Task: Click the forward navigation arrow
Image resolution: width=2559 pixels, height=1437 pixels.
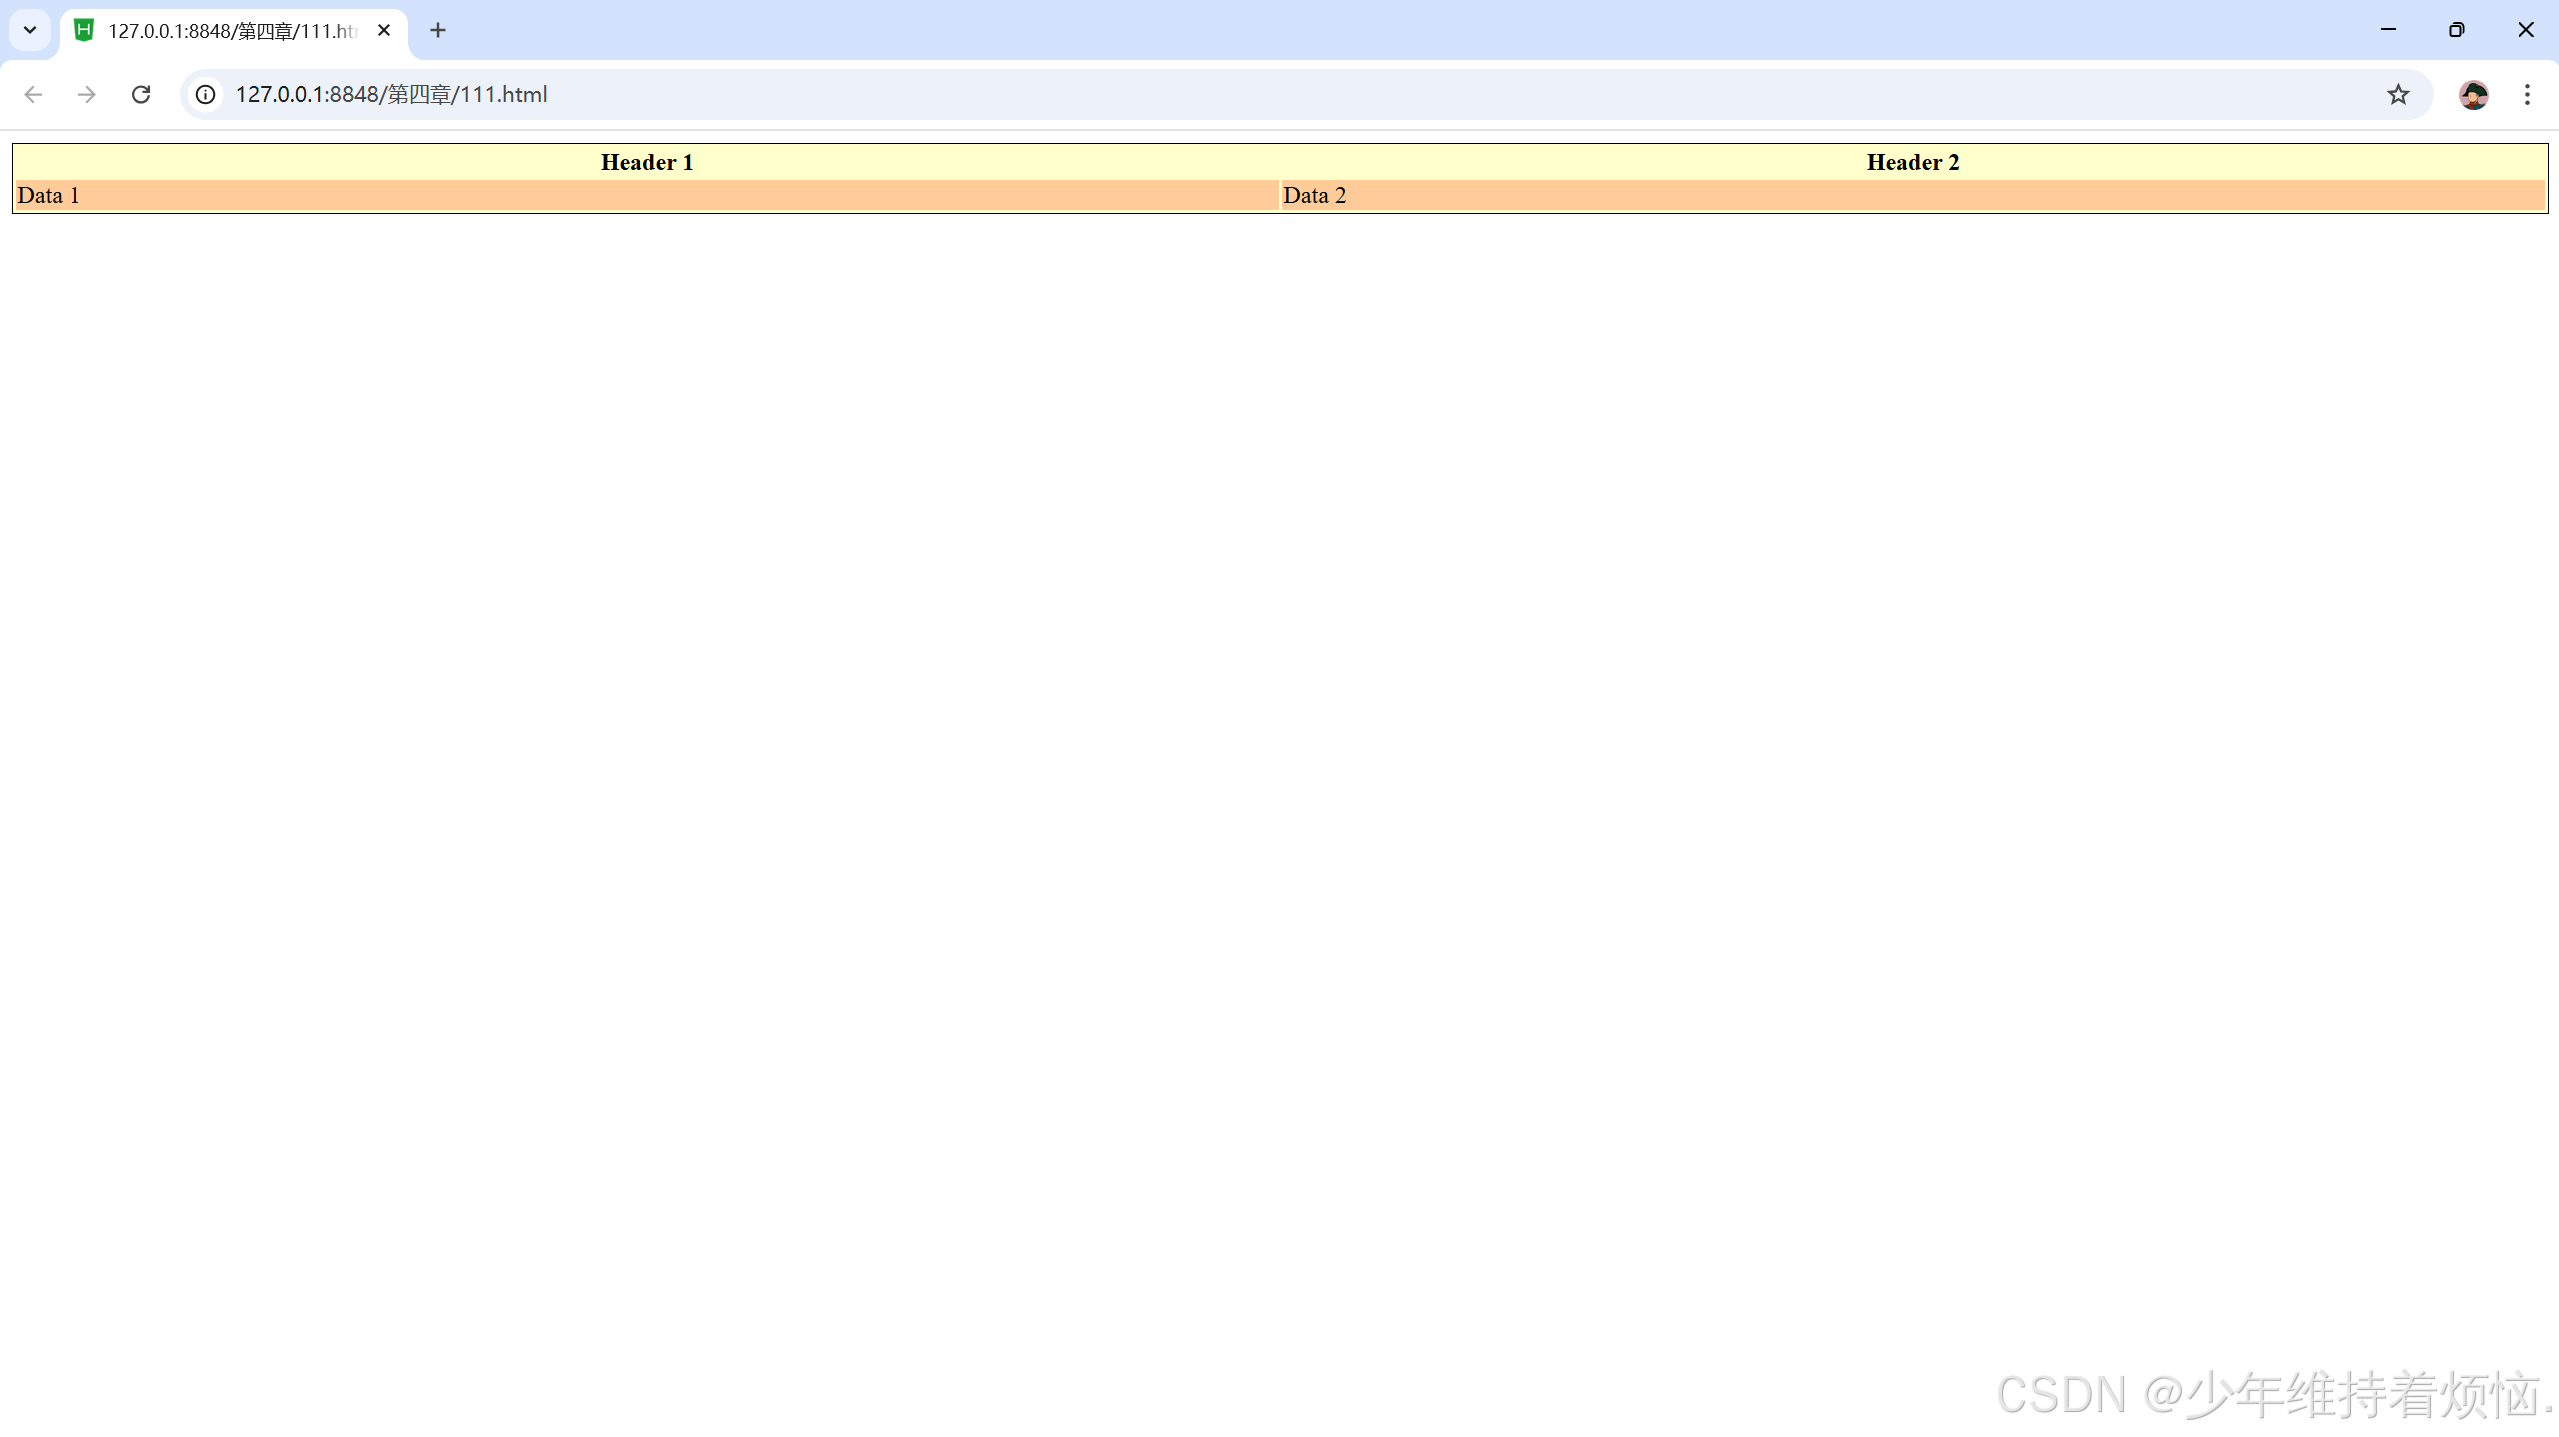Action: tap(87, 94)
